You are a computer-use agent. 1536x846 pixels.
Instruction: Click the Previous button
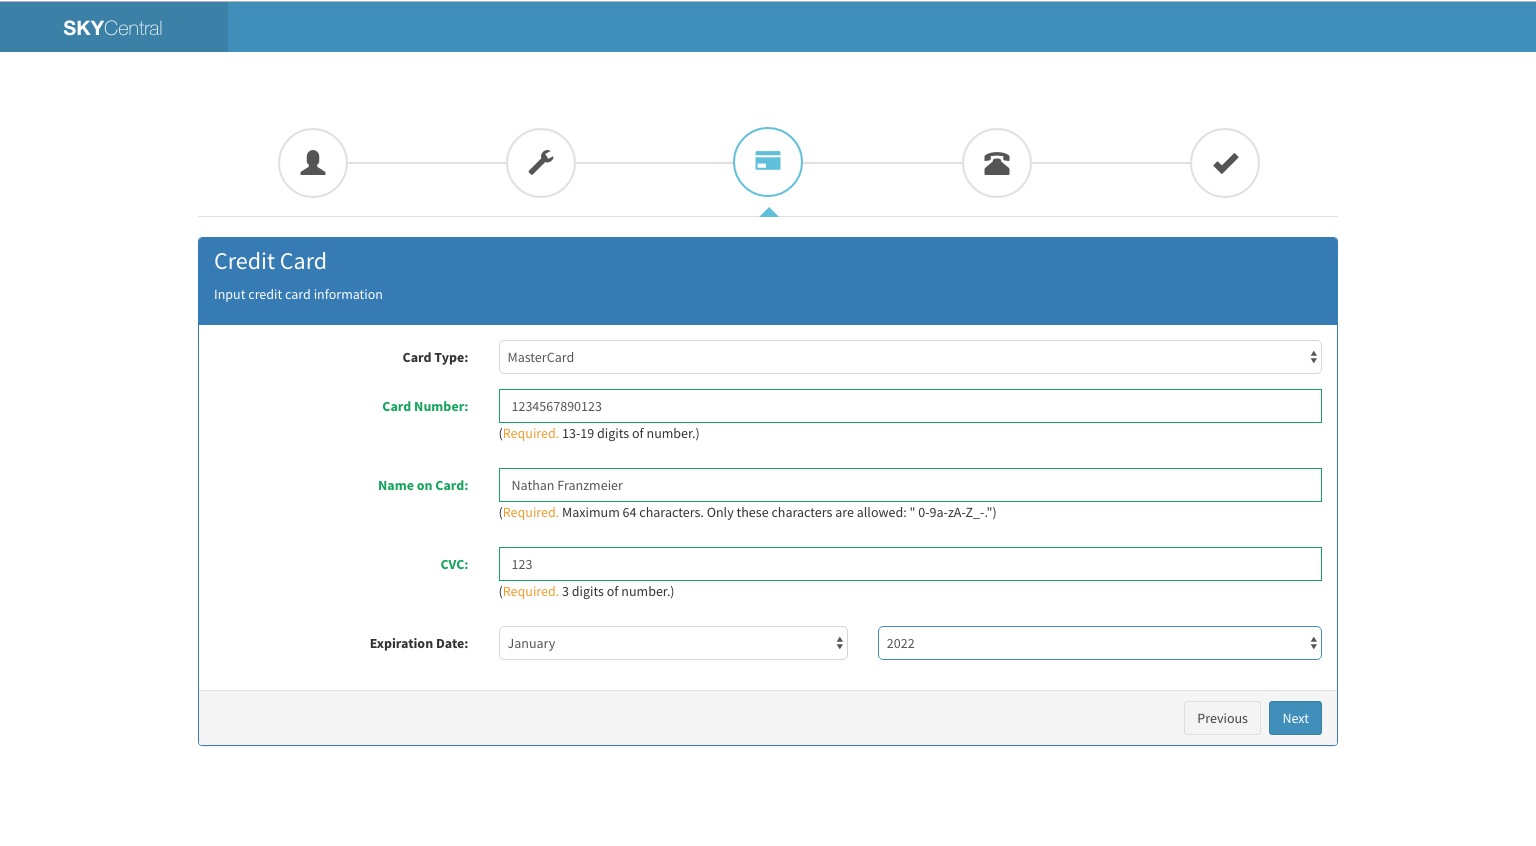pos(1222,718)
